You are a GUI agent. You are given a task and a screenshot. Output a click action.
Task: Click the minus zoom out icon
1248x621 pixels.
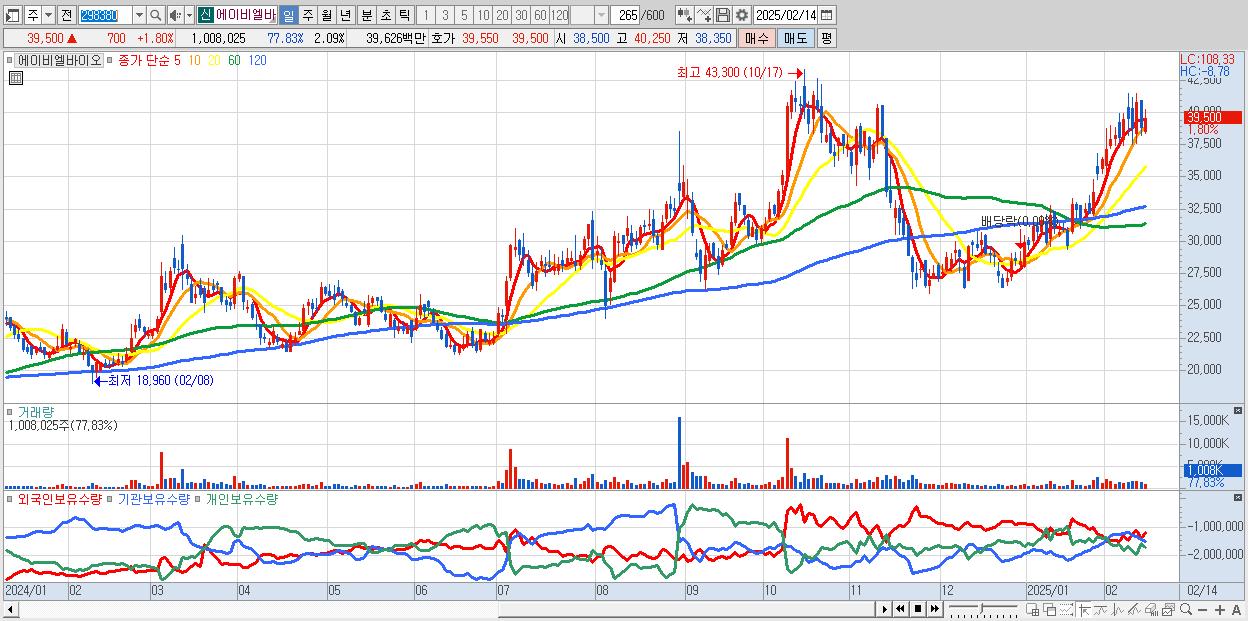[x=1203, y=609]
